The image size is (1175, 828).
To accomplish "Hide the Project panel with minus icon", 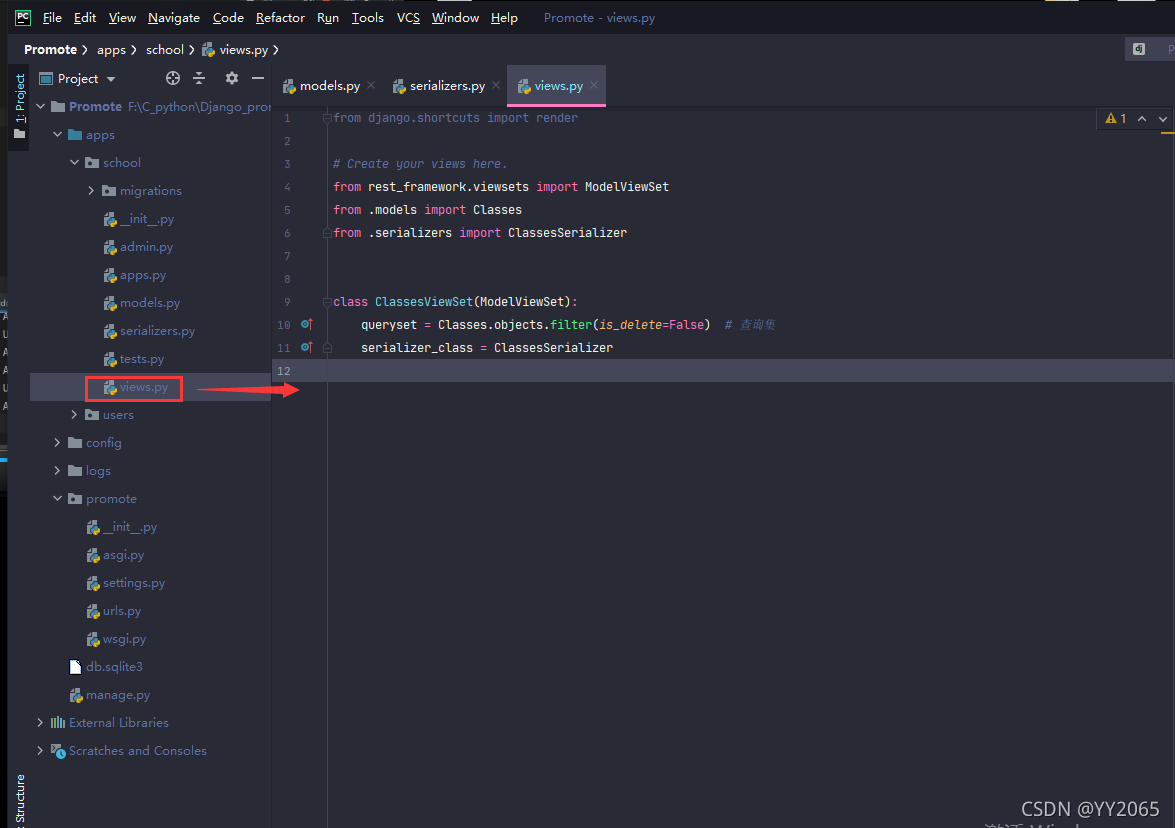I will (258, 78).
